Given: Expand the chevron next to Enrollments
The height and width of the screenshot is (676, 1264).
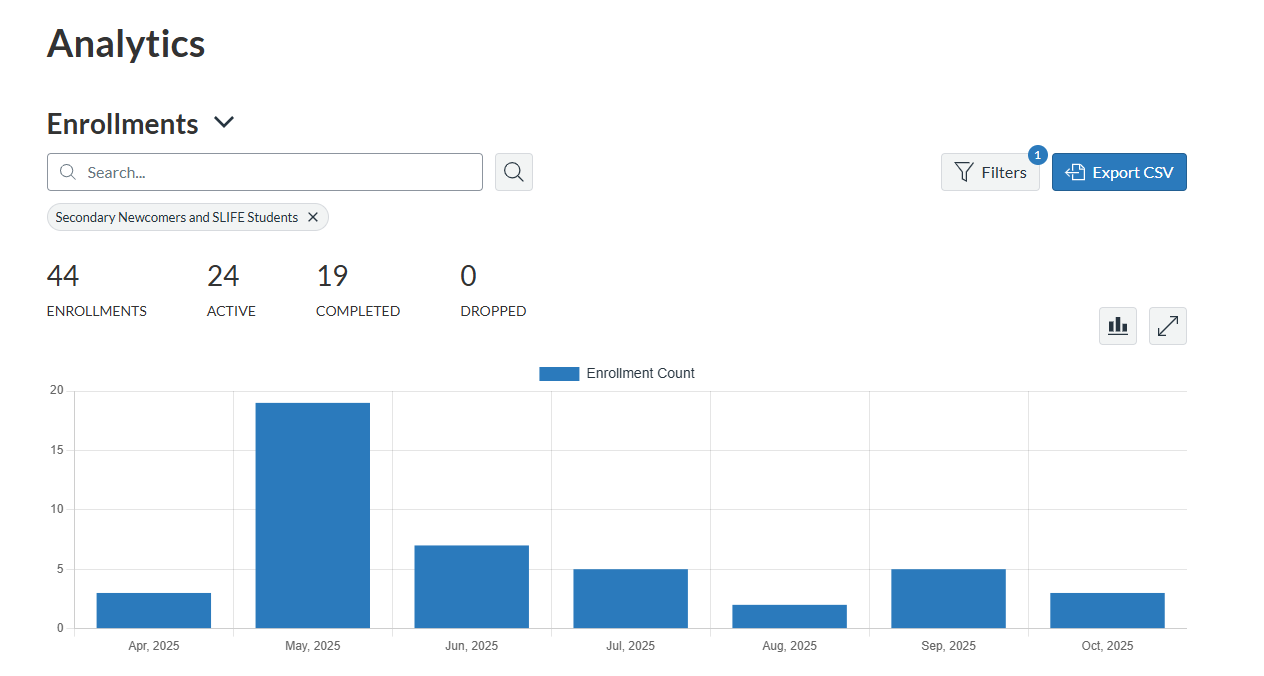Looking at the screenshot, I should point(223,122).
